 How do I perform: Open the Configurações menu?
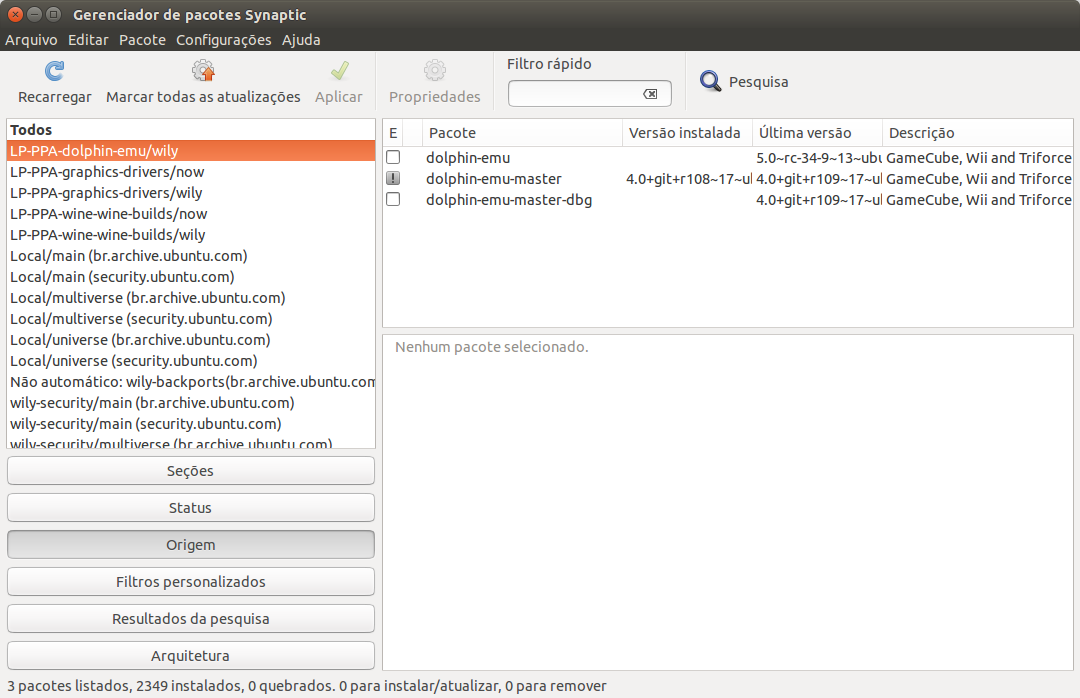click(224, 40)
